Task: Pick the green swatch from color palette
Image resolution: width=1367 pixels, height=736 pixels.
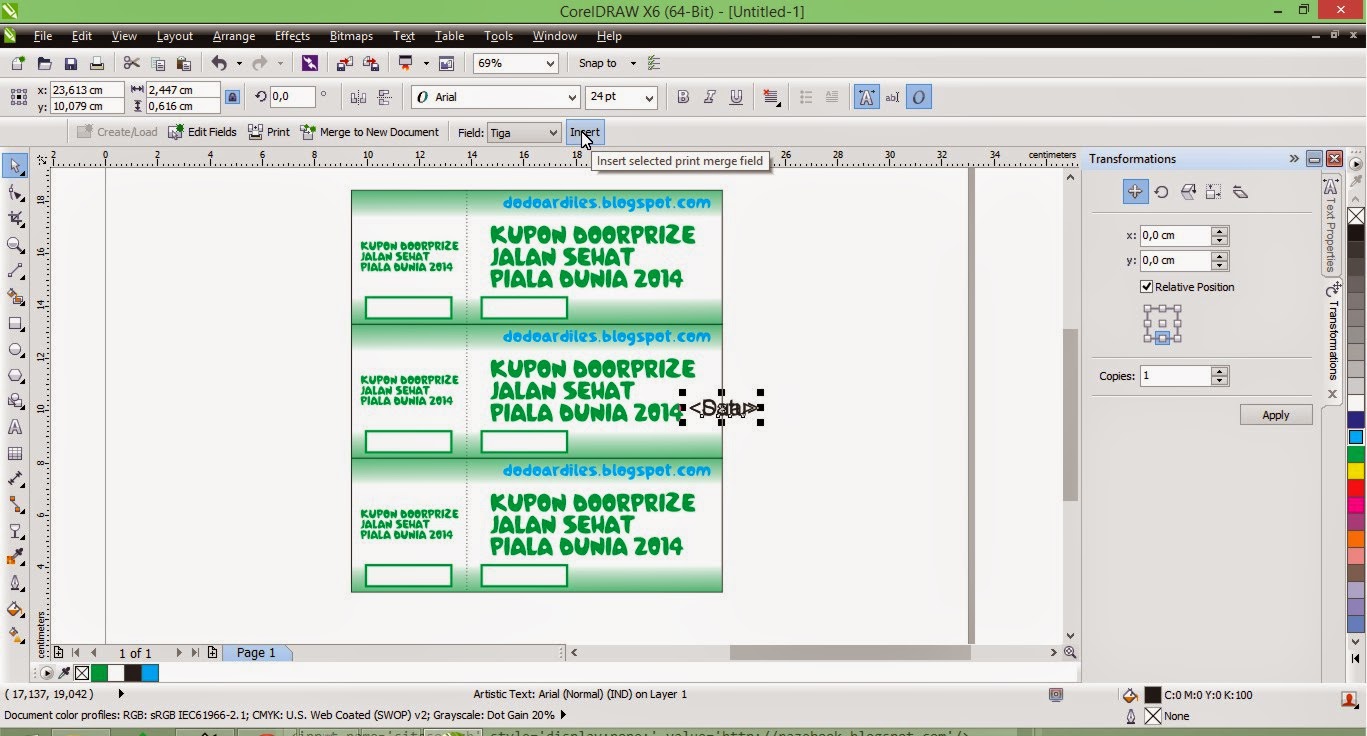Action: pos(1355,453)
